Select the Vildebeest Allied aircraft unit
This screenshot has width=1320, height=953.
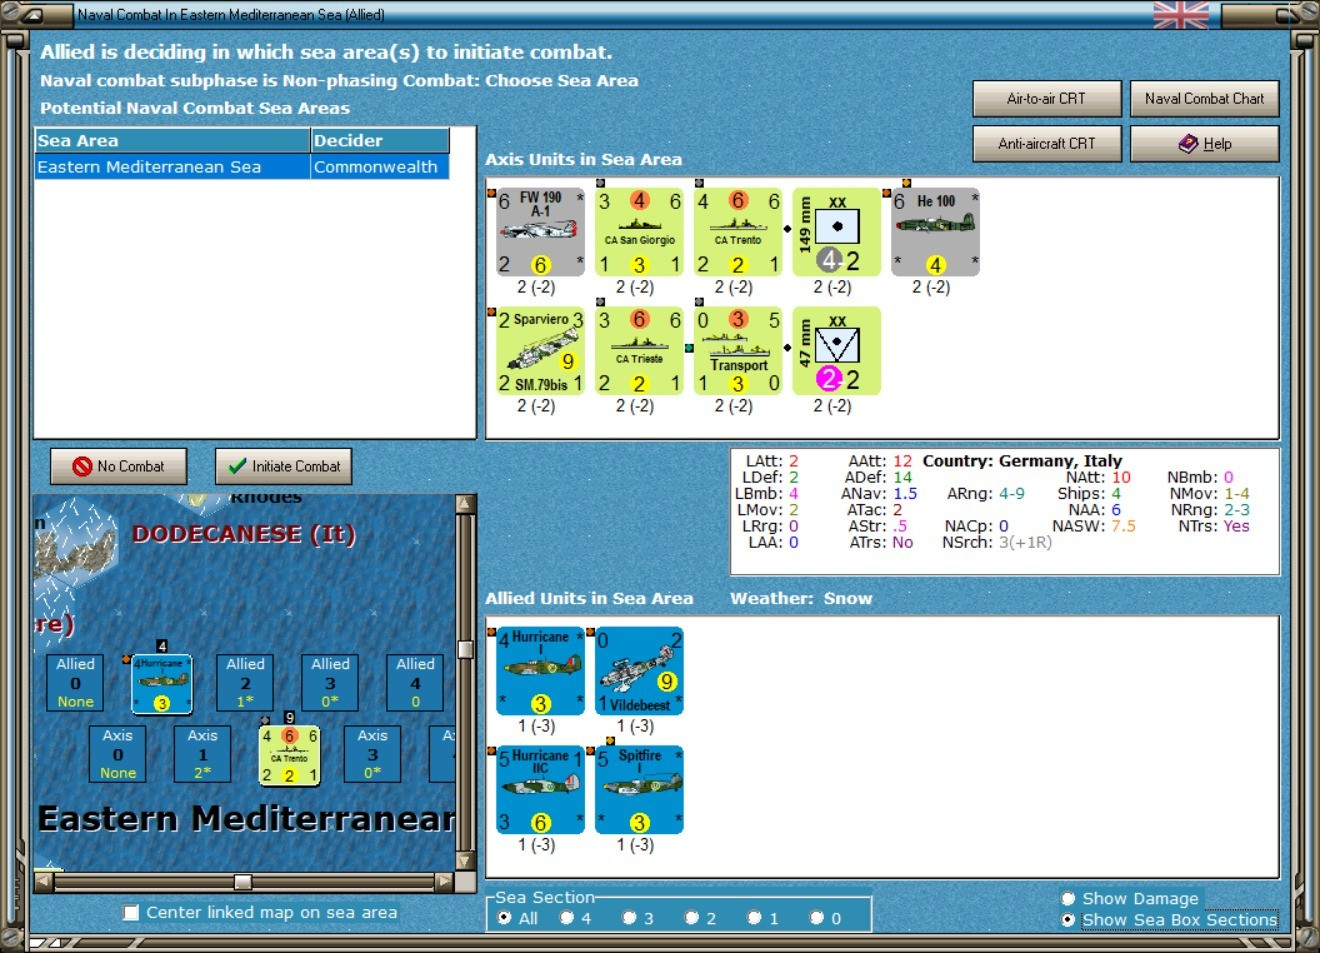coord(640,671)
